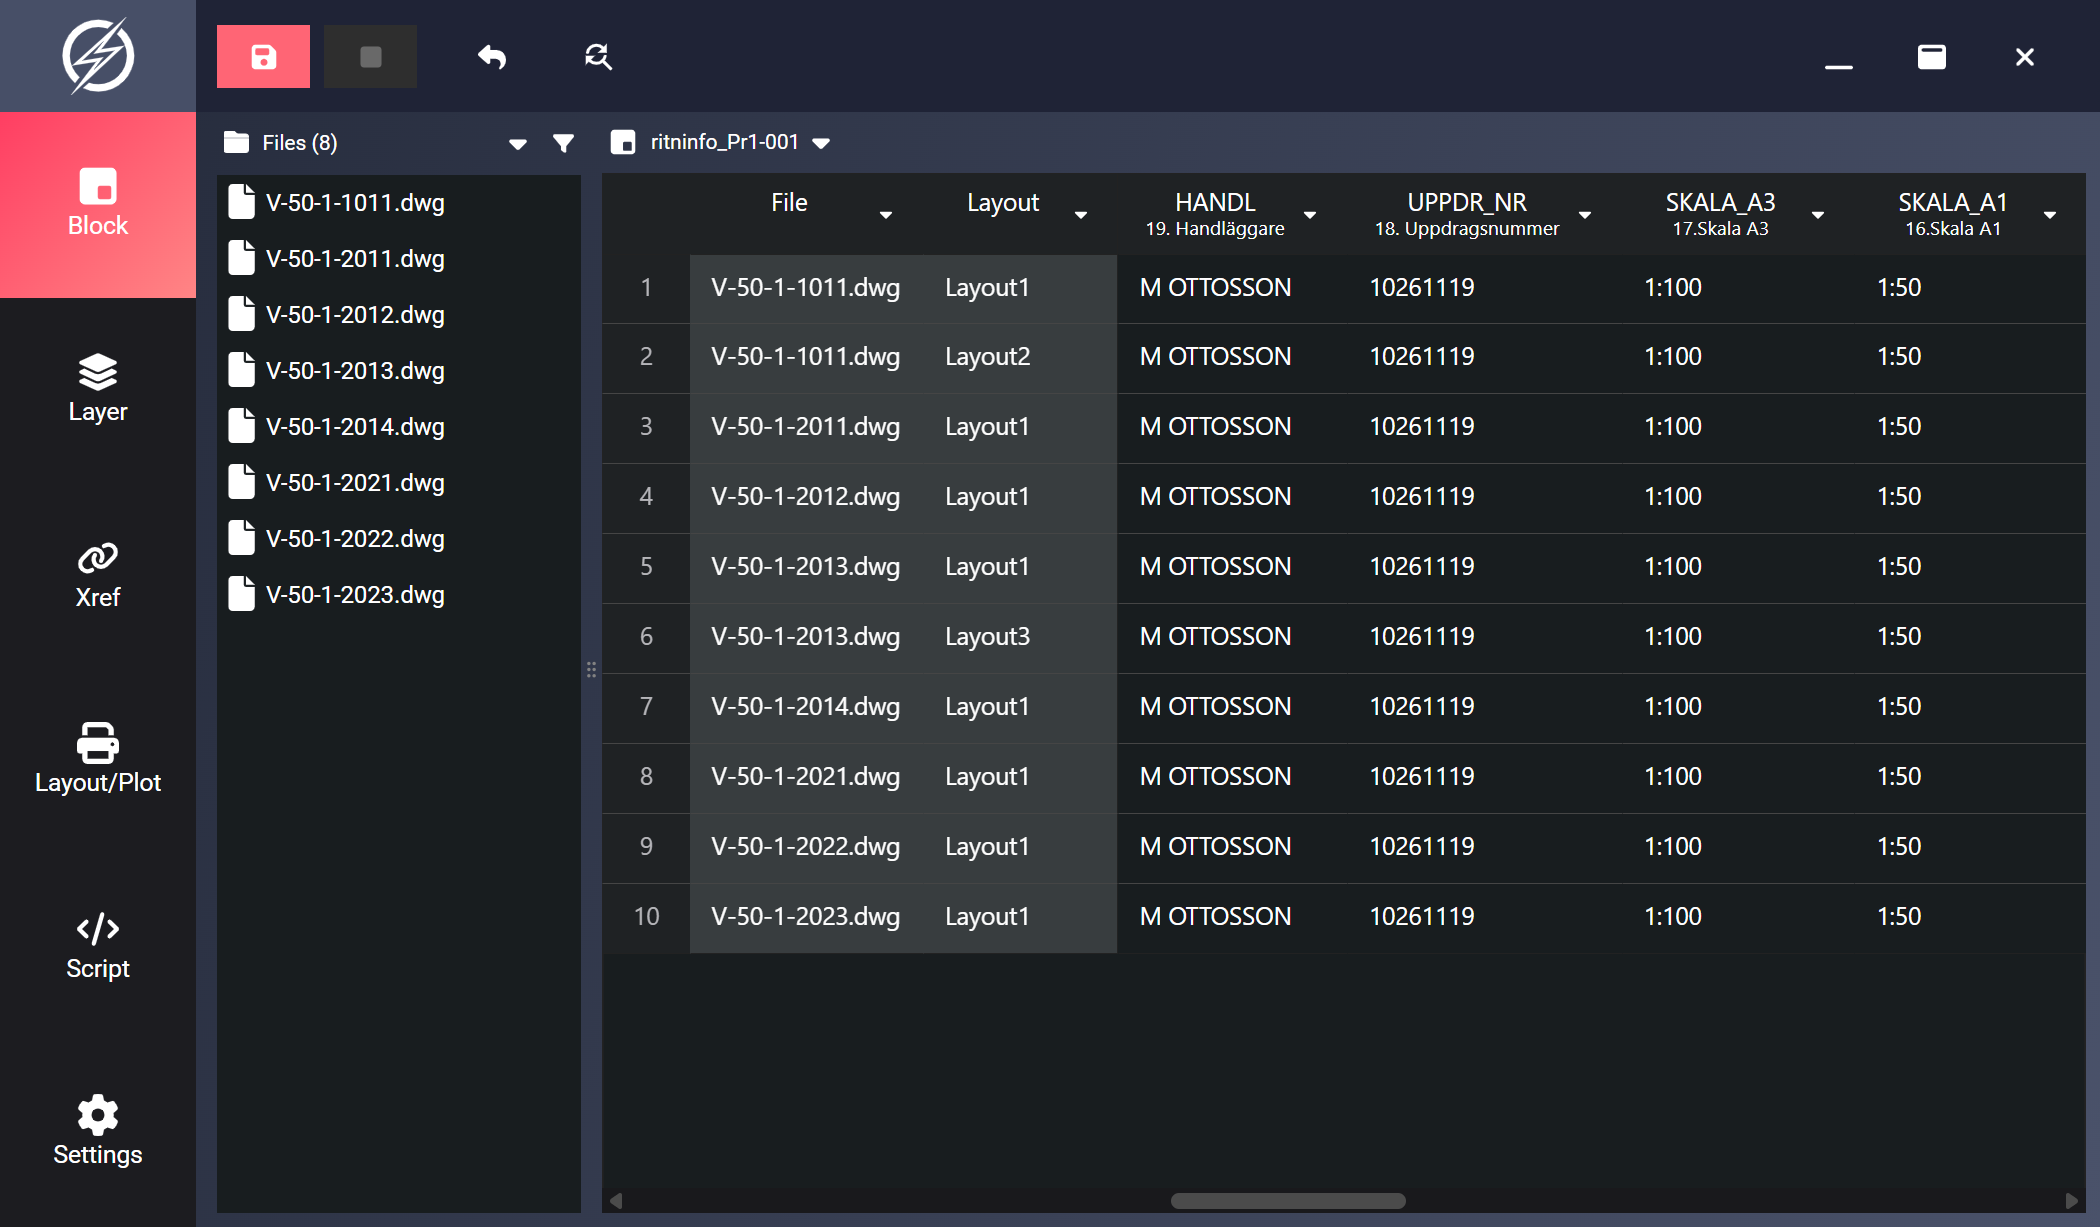Click the File column header label
The width and height of the screenshot is (2100, 1227).
tap(789, 203)
